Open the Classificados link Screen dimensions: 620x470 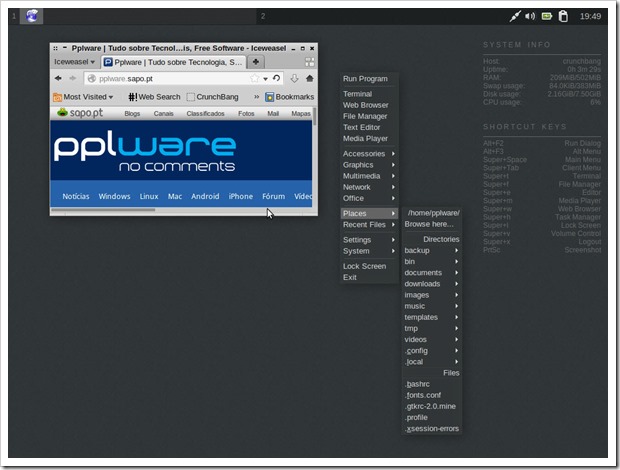click(x=205, y=113)
